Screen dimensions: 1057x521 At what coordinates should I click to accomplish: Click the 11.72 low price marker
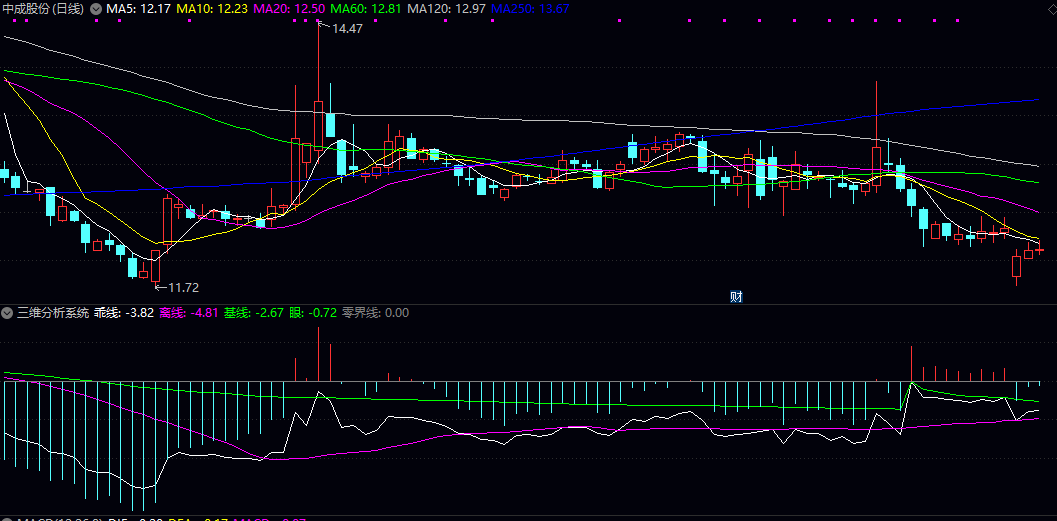(x=182, y=287)
